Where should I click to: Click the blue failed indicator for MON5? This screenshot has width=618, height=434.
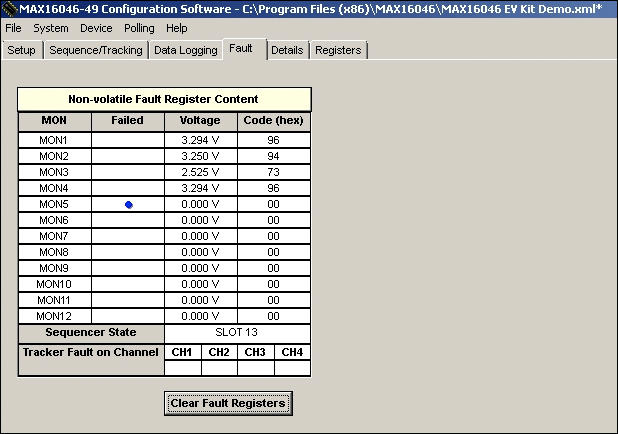(x=128, y=204)
